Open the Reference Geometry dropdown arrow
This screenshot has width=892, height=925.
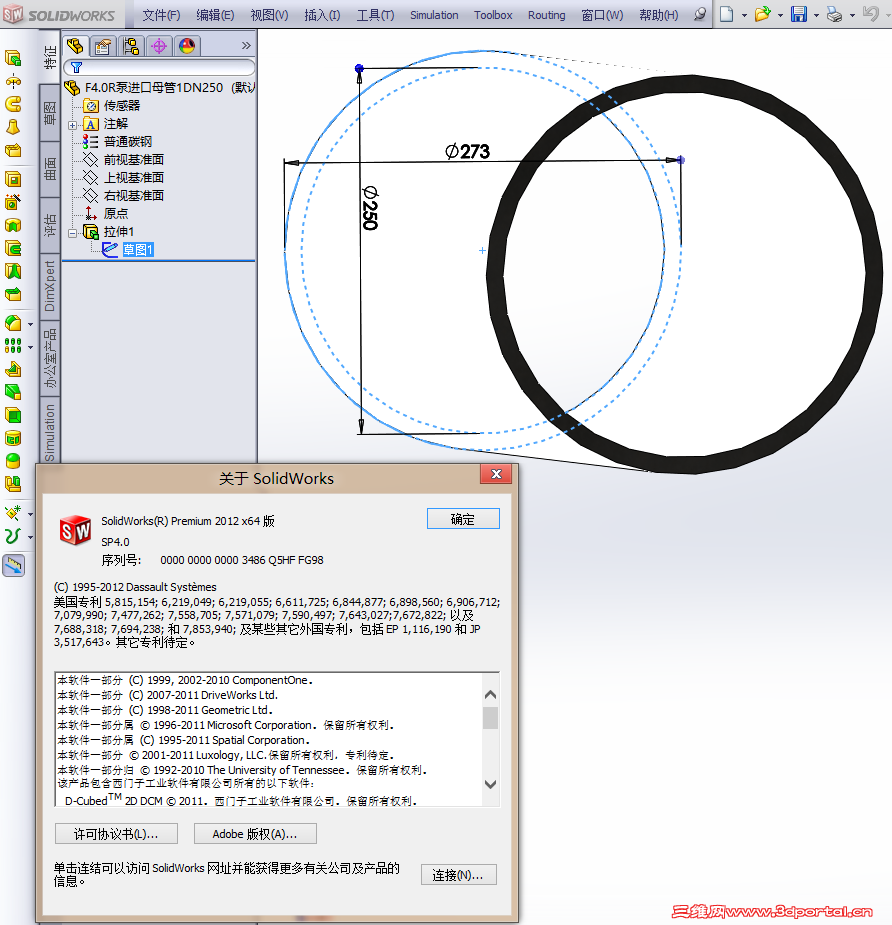pos(30,514)
